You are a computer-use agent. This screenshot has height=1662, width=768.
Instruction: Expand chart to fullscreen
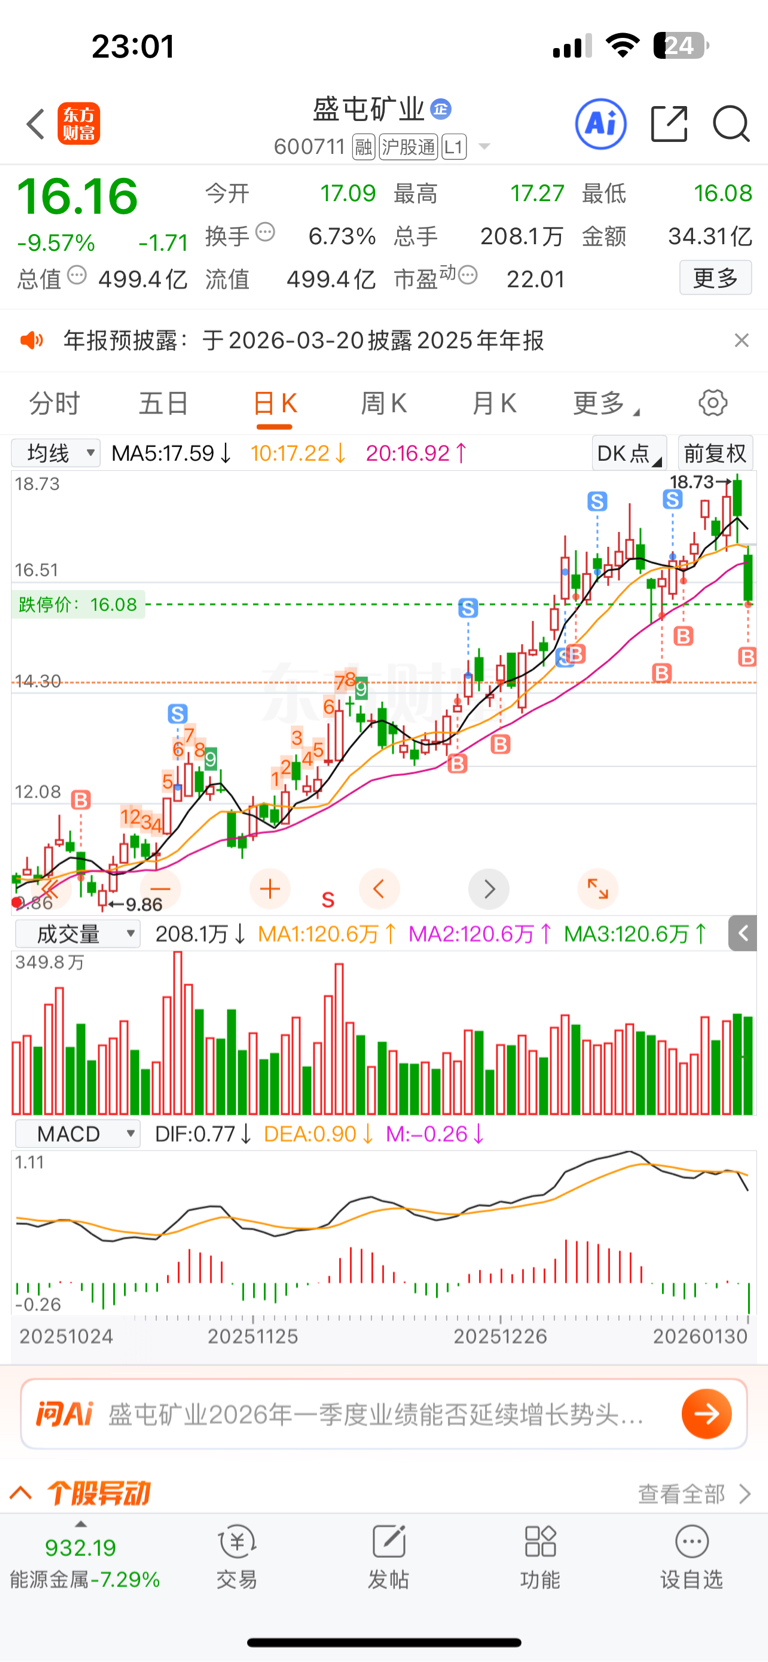[x=598, y=888]
